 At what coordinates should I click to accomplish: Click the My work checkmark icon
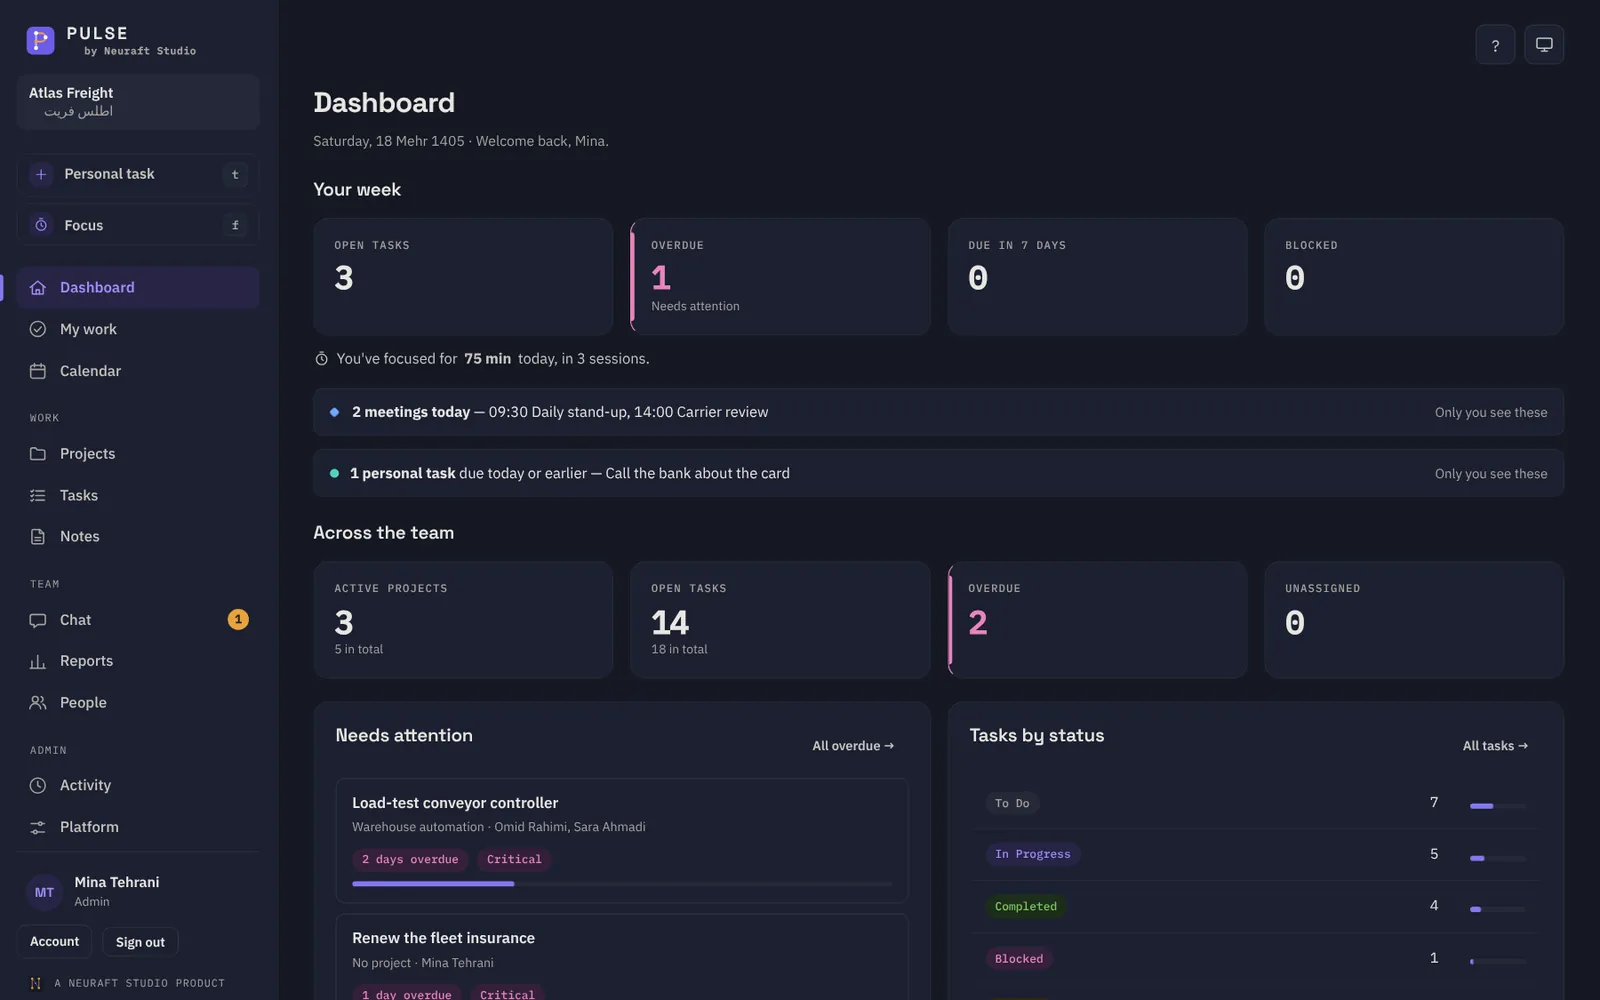point(38,329)
